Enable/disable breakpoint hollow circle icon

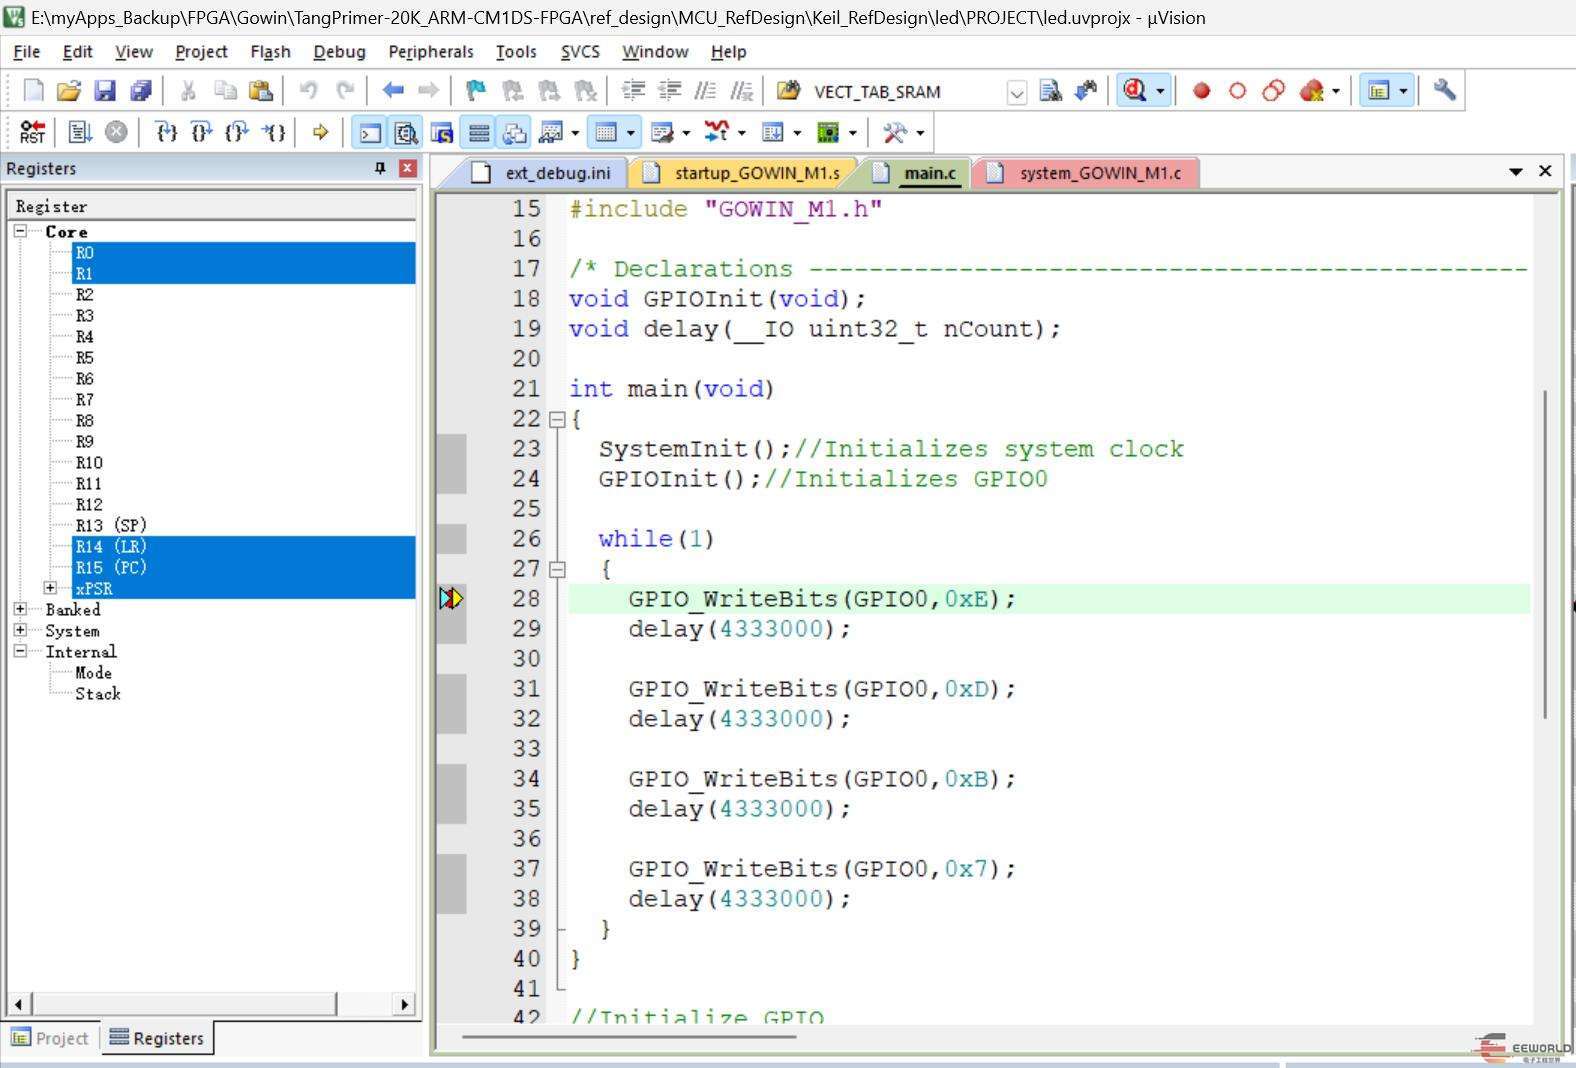point(1237,91)
